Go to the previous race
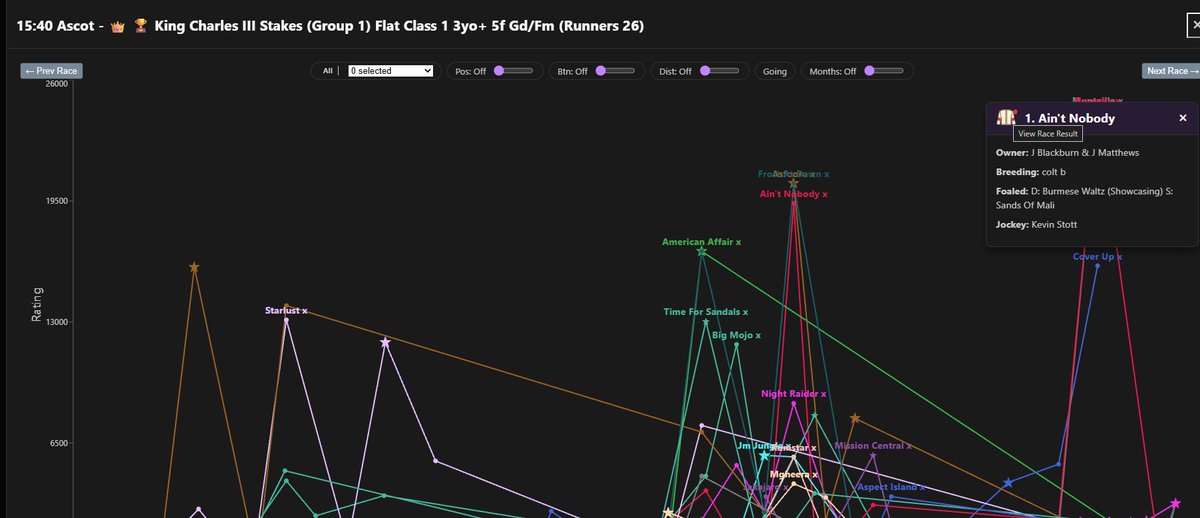1200x518 pixels. point(51,71)
